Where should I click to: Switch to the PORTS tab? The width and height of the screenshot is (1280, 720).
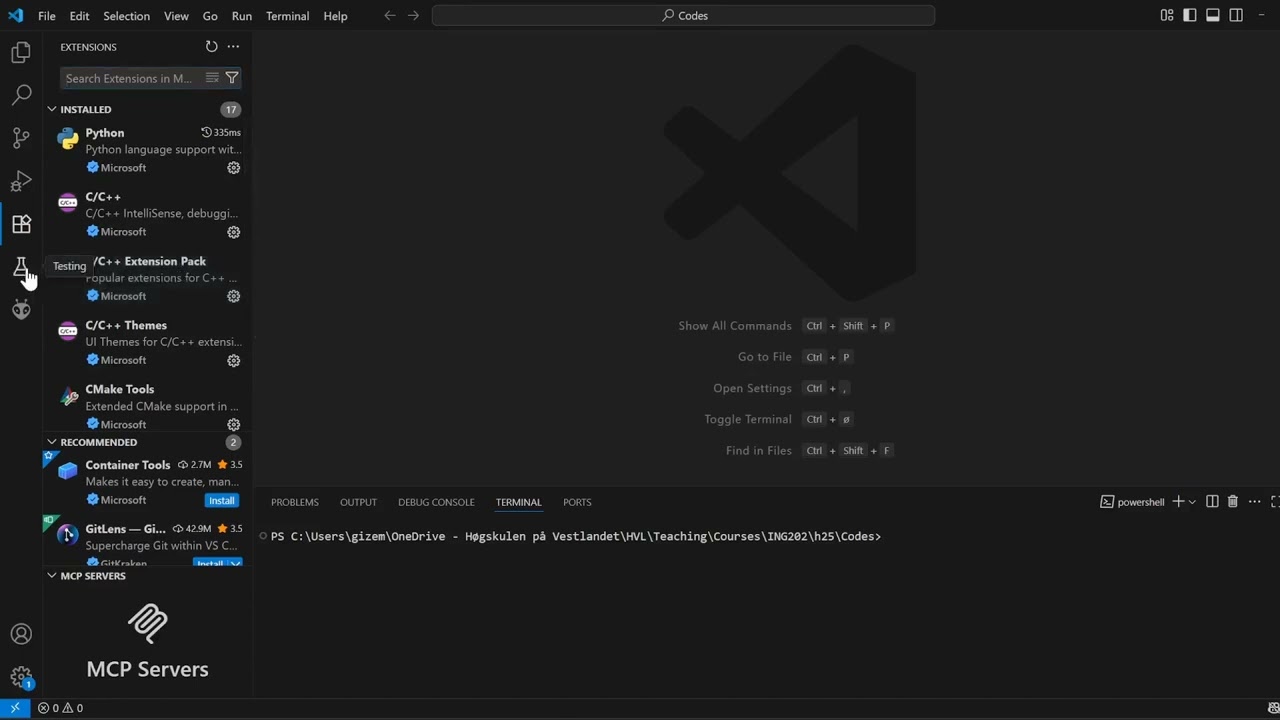tap(577, 502)
